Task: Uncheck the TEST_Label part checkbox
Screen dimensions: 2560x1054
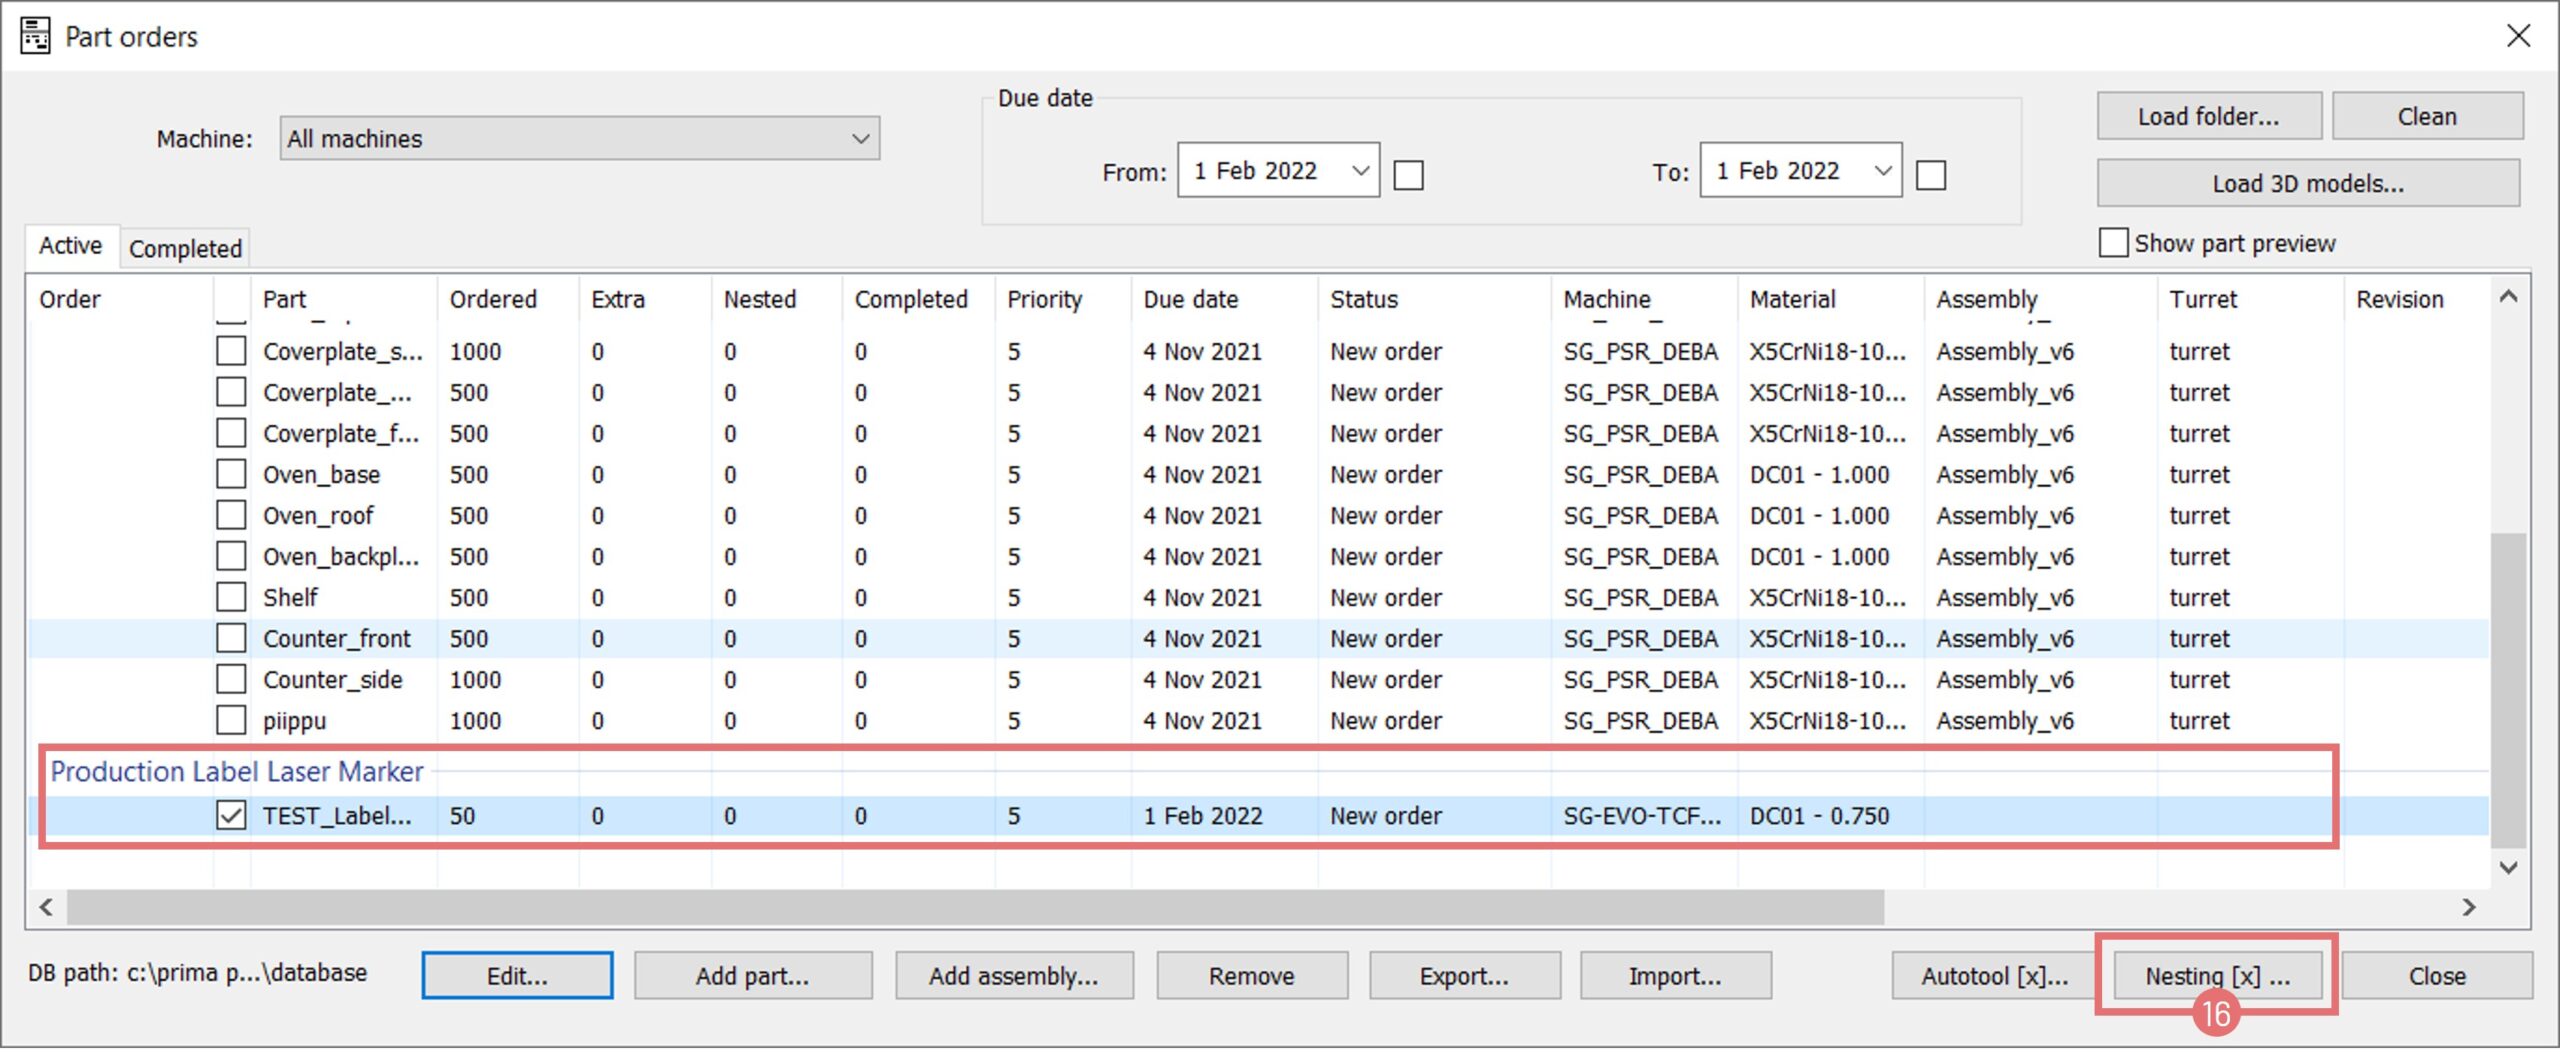Action: 231,816
